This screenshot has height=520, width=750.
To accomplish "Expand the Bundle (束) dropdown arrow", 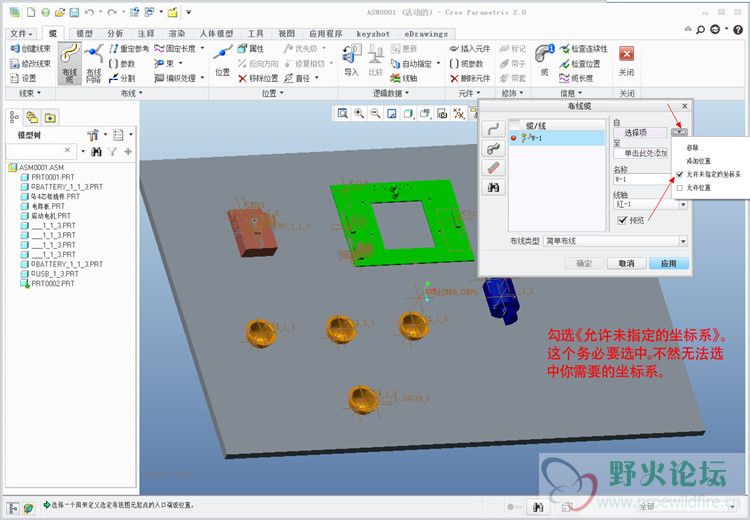I will coord(181,63).
